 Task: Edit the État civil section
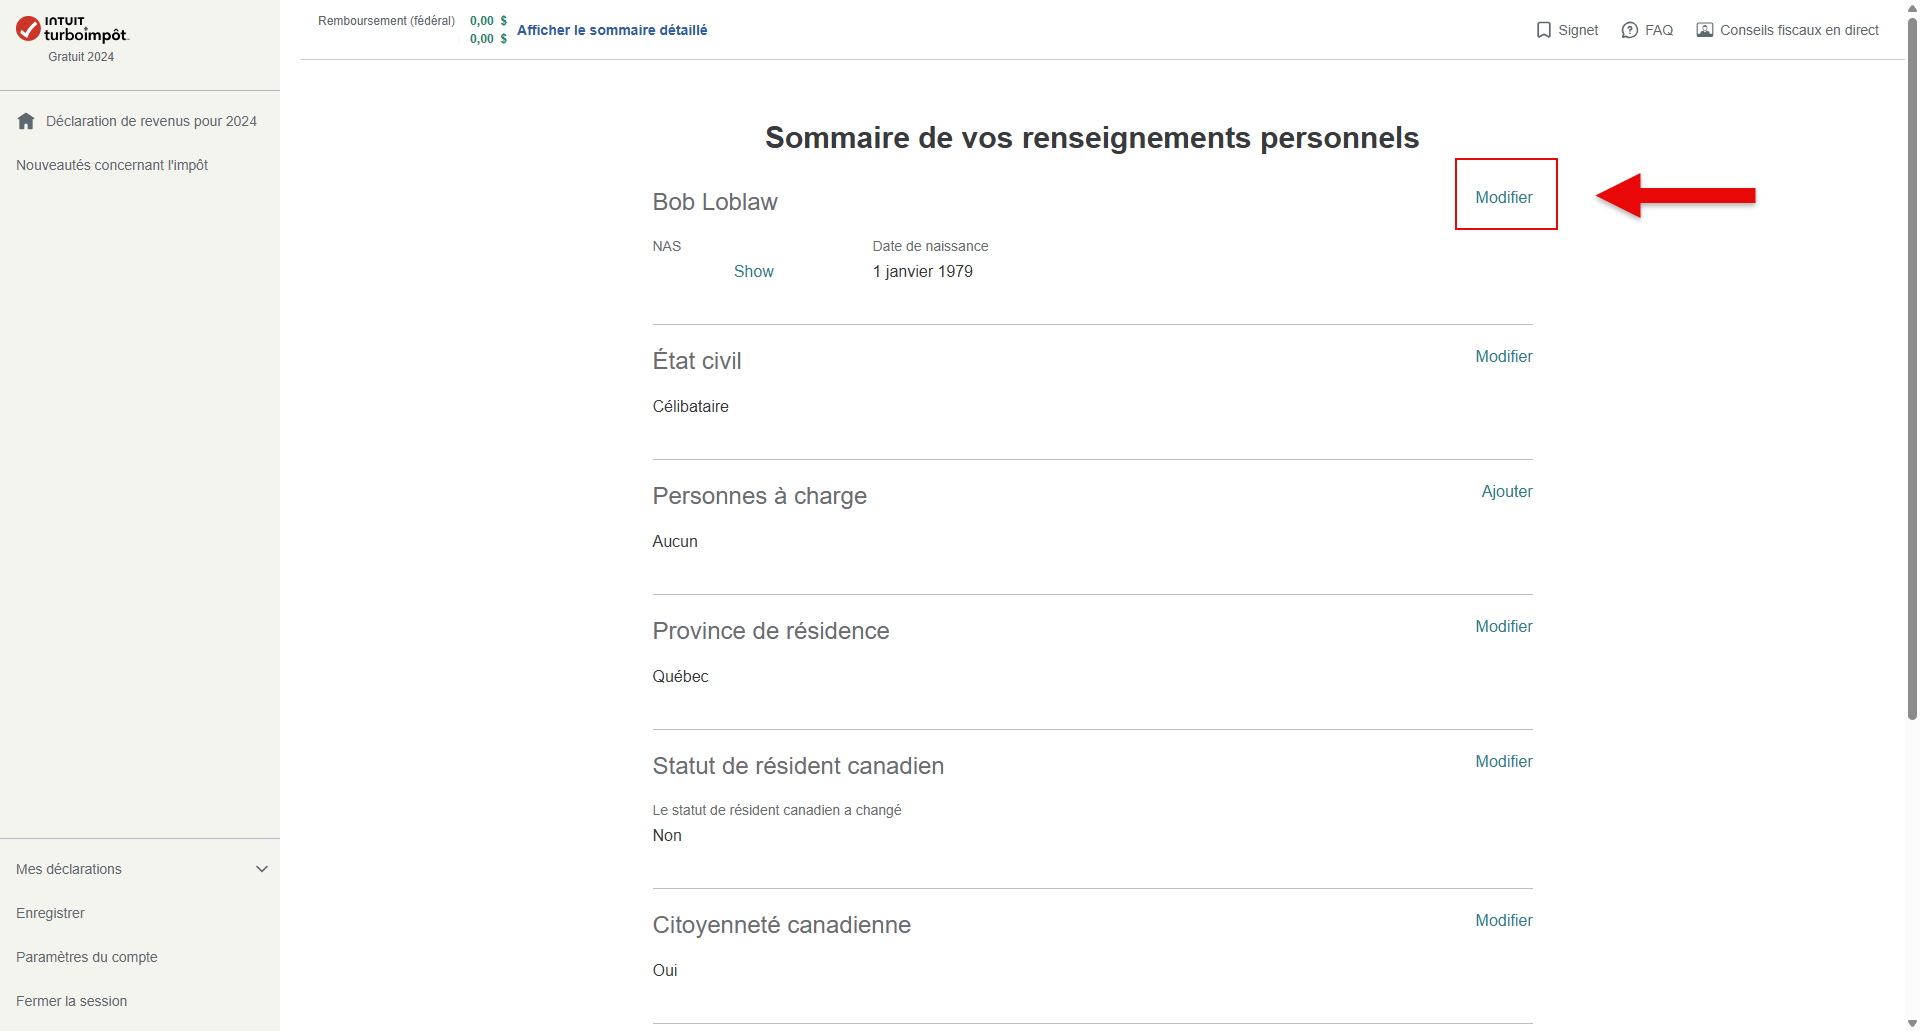1504,356
